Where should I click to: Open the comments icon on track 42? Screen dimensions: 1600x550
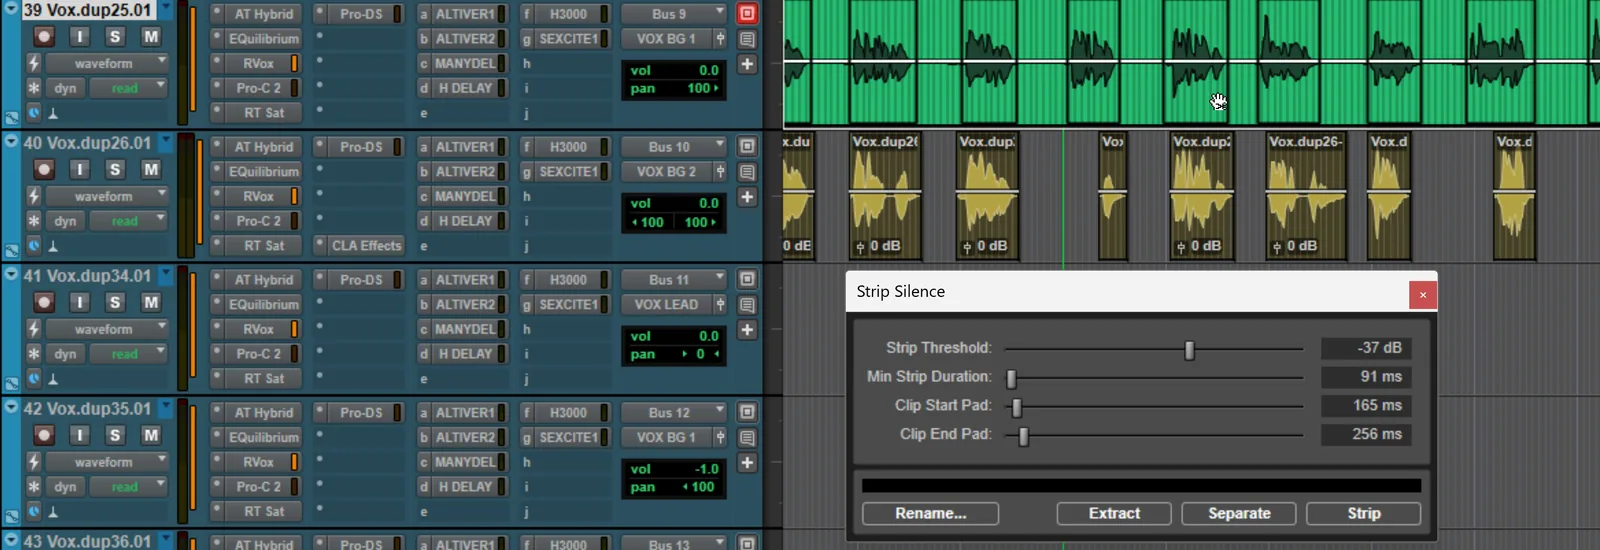747,438
